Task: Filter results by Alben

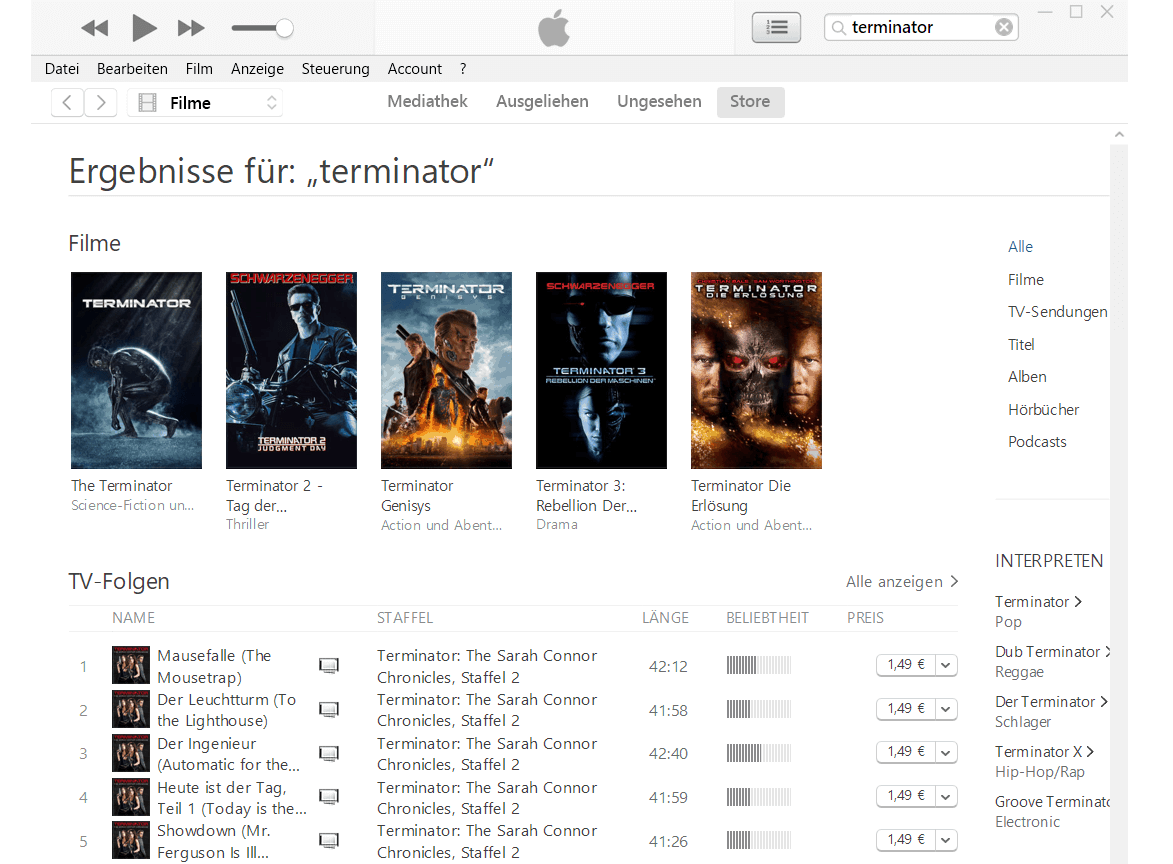Action: [1027, 377]
